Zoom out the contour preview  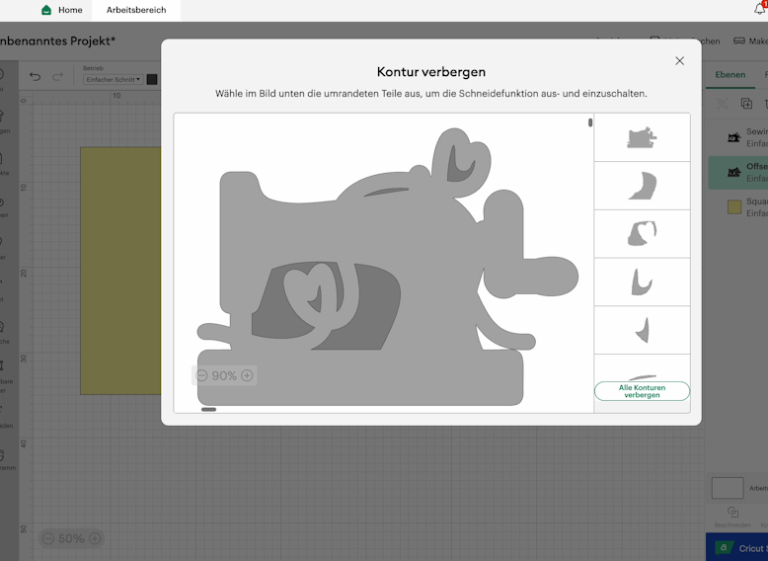(202, 376)
